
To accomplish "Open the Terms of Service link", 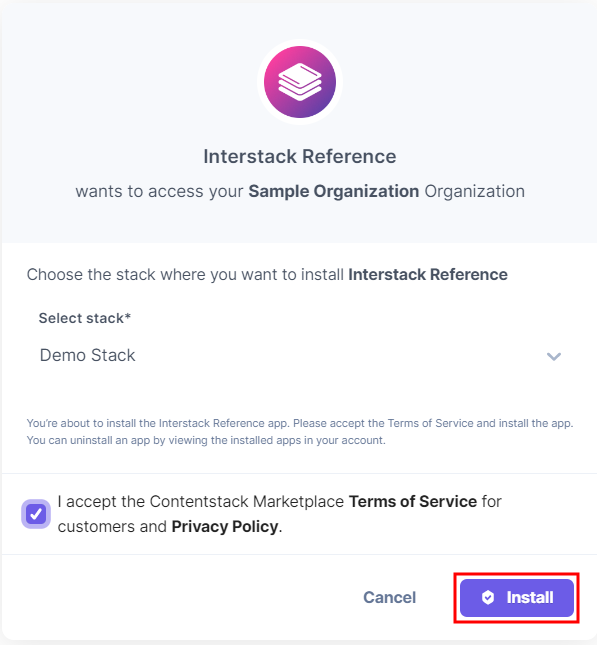I will click(413, 502).
